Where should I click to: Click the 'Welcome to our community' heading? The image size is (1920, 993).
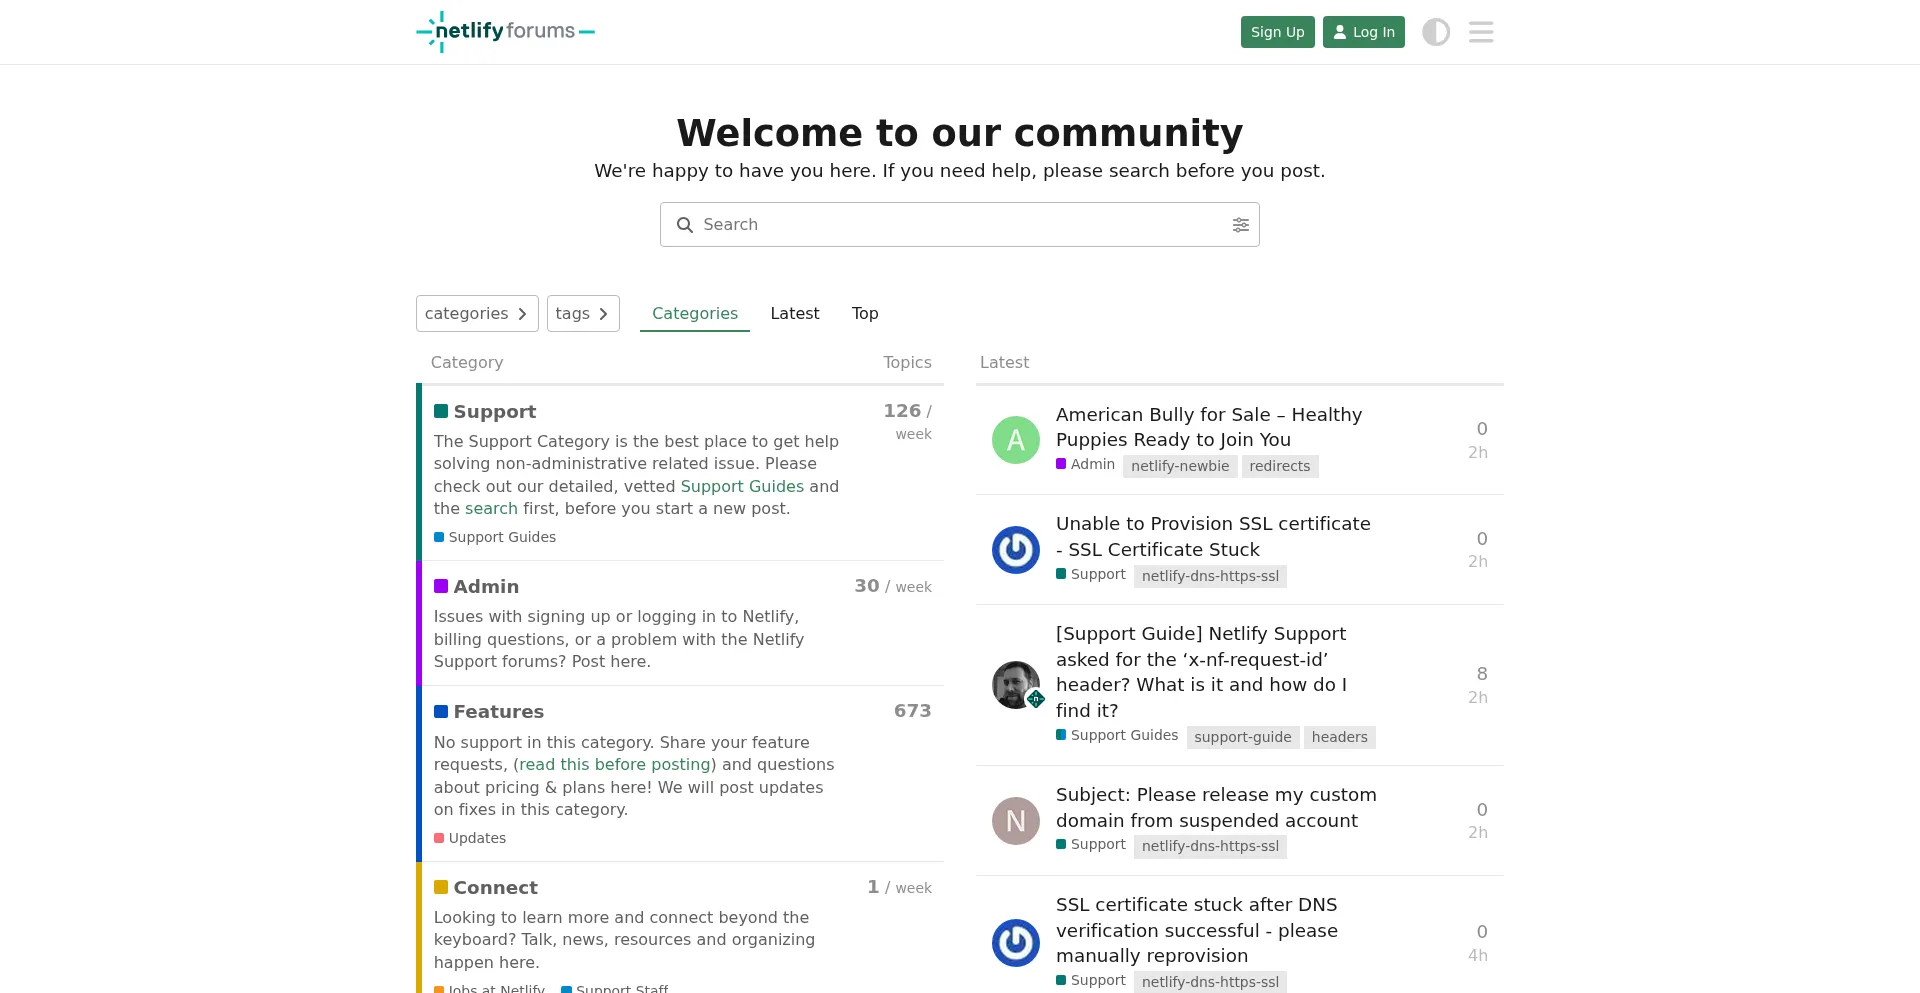(960, 132)
